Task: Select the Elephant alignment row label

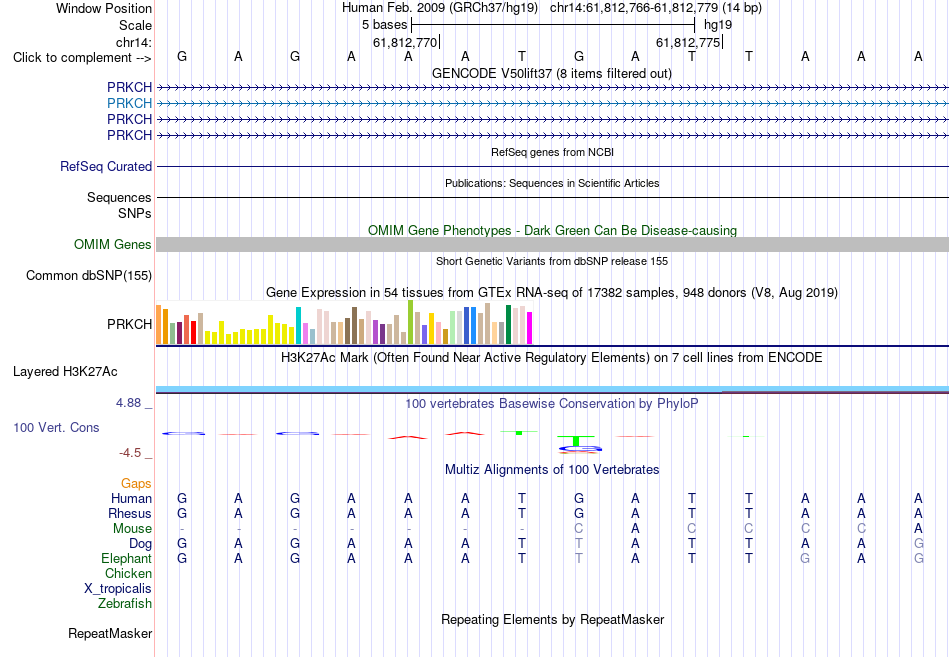Action: (x=126, y=558)
